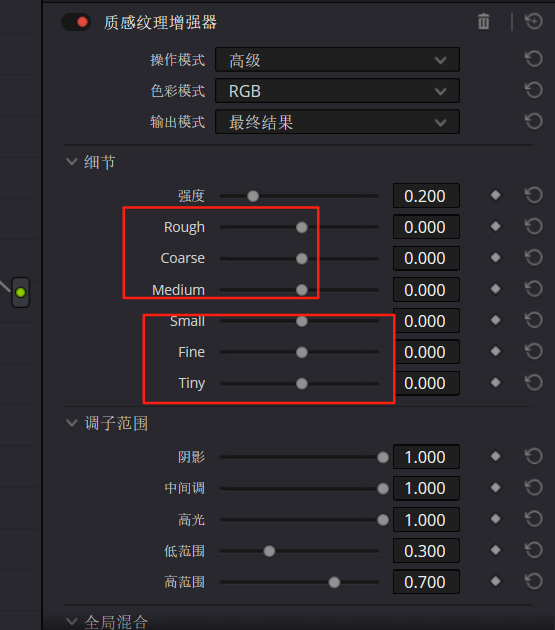
Task: Collapse the 全局混合 section
Action: [x=72, y=621]
